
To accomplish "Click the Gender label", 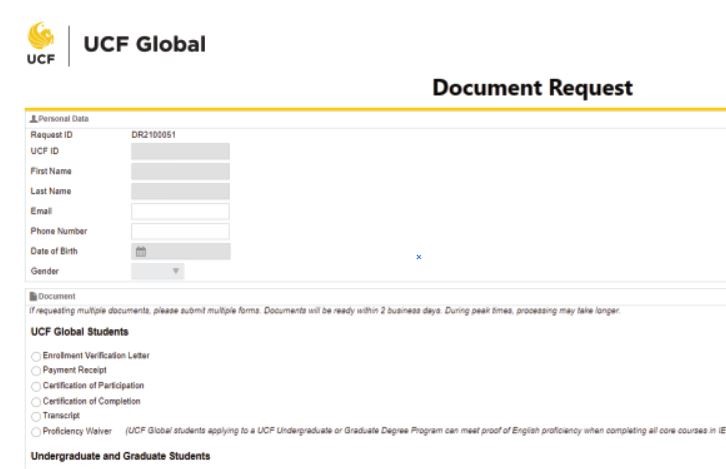I will click(x=44, y=271).
